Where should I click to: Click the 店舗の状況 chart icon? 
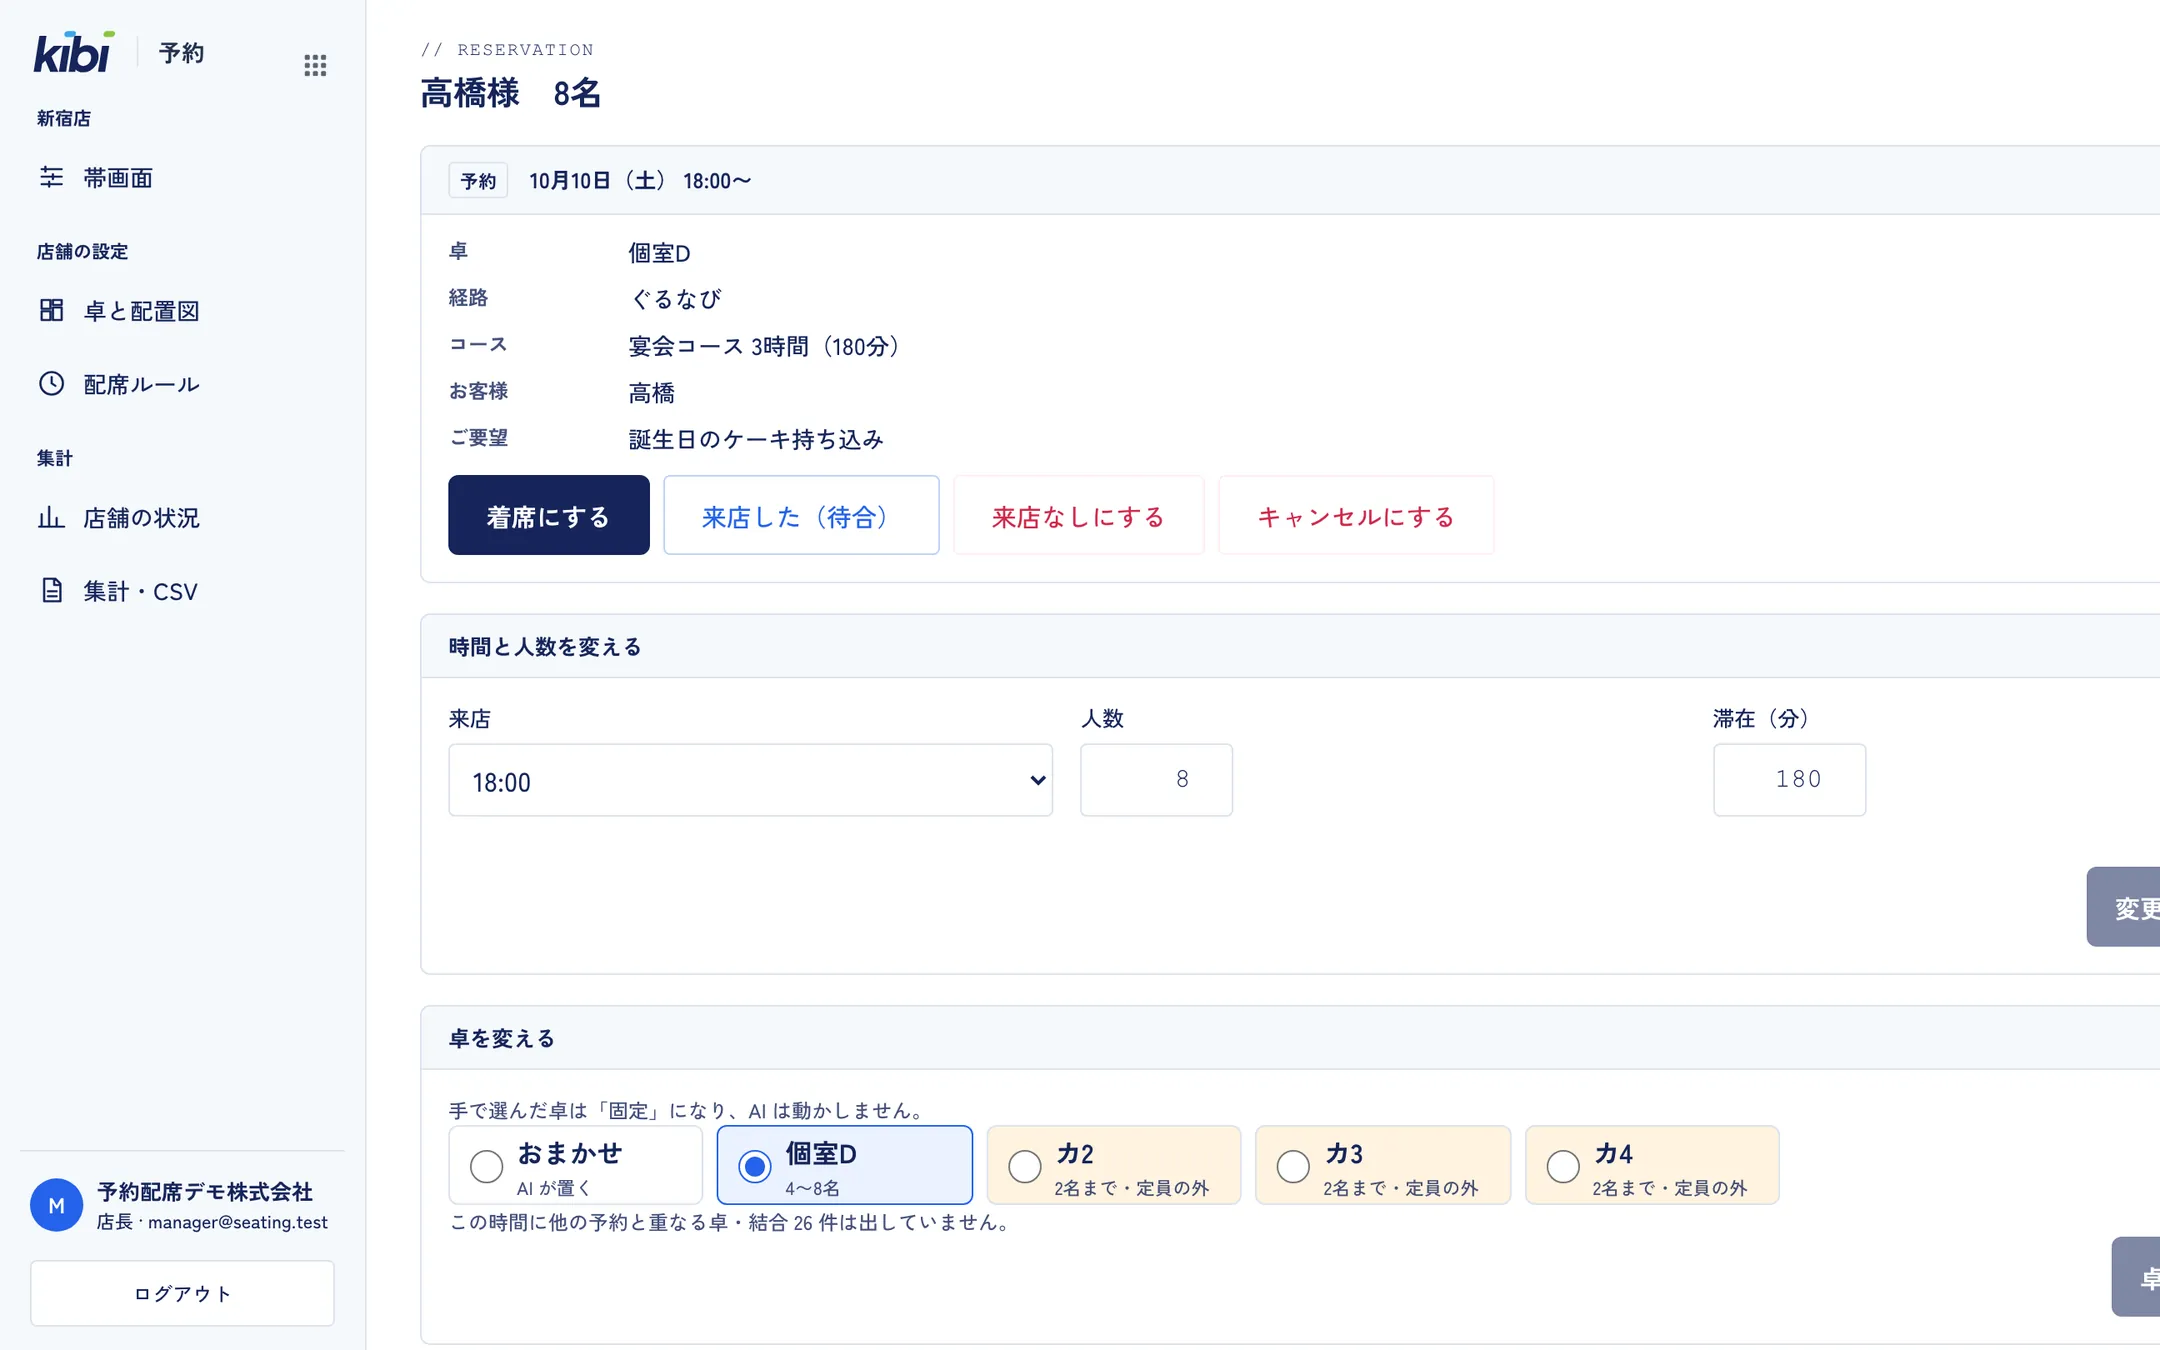[x=51, y=517]
